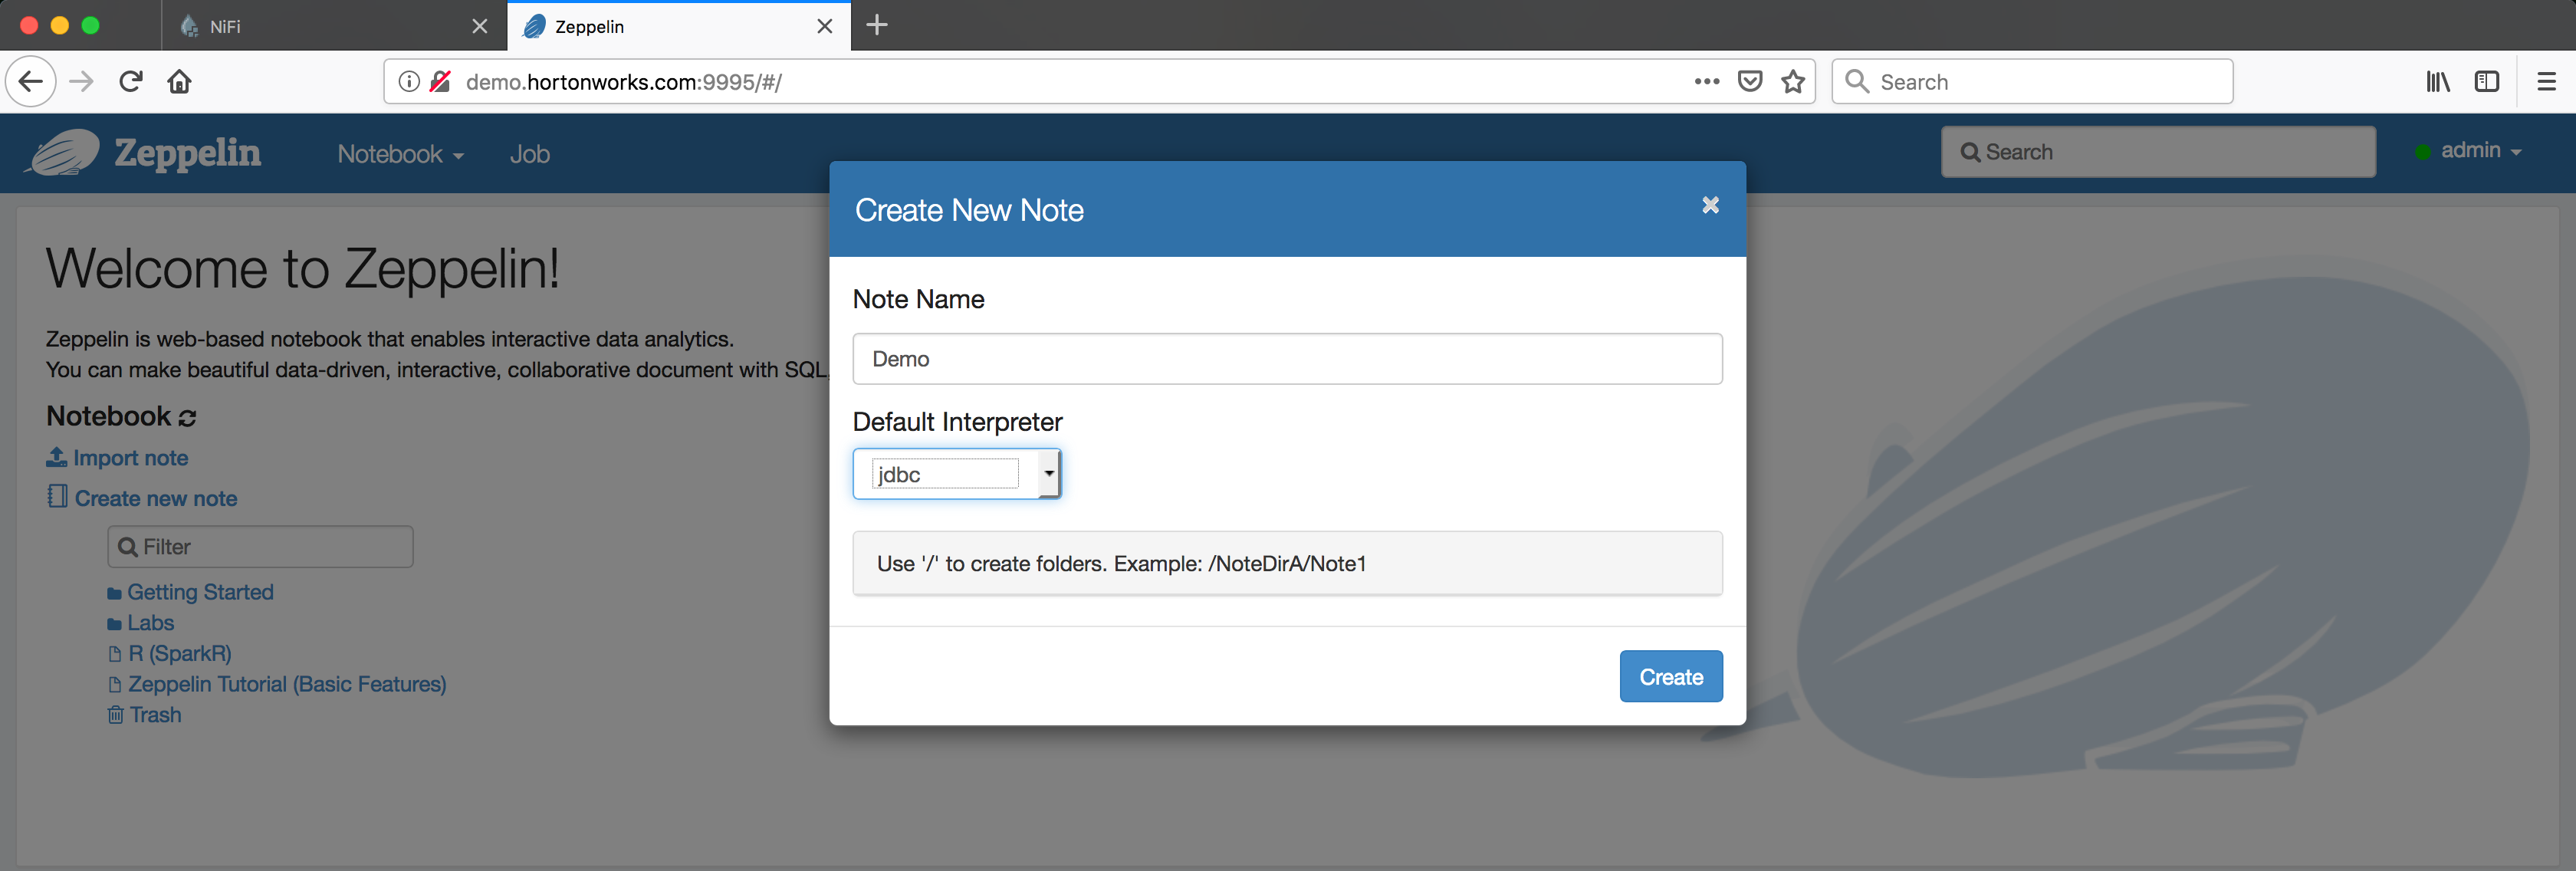Click the Note Name input field
The image size is (2576, 871).
pyautogui.click(x=1286, y=358)
